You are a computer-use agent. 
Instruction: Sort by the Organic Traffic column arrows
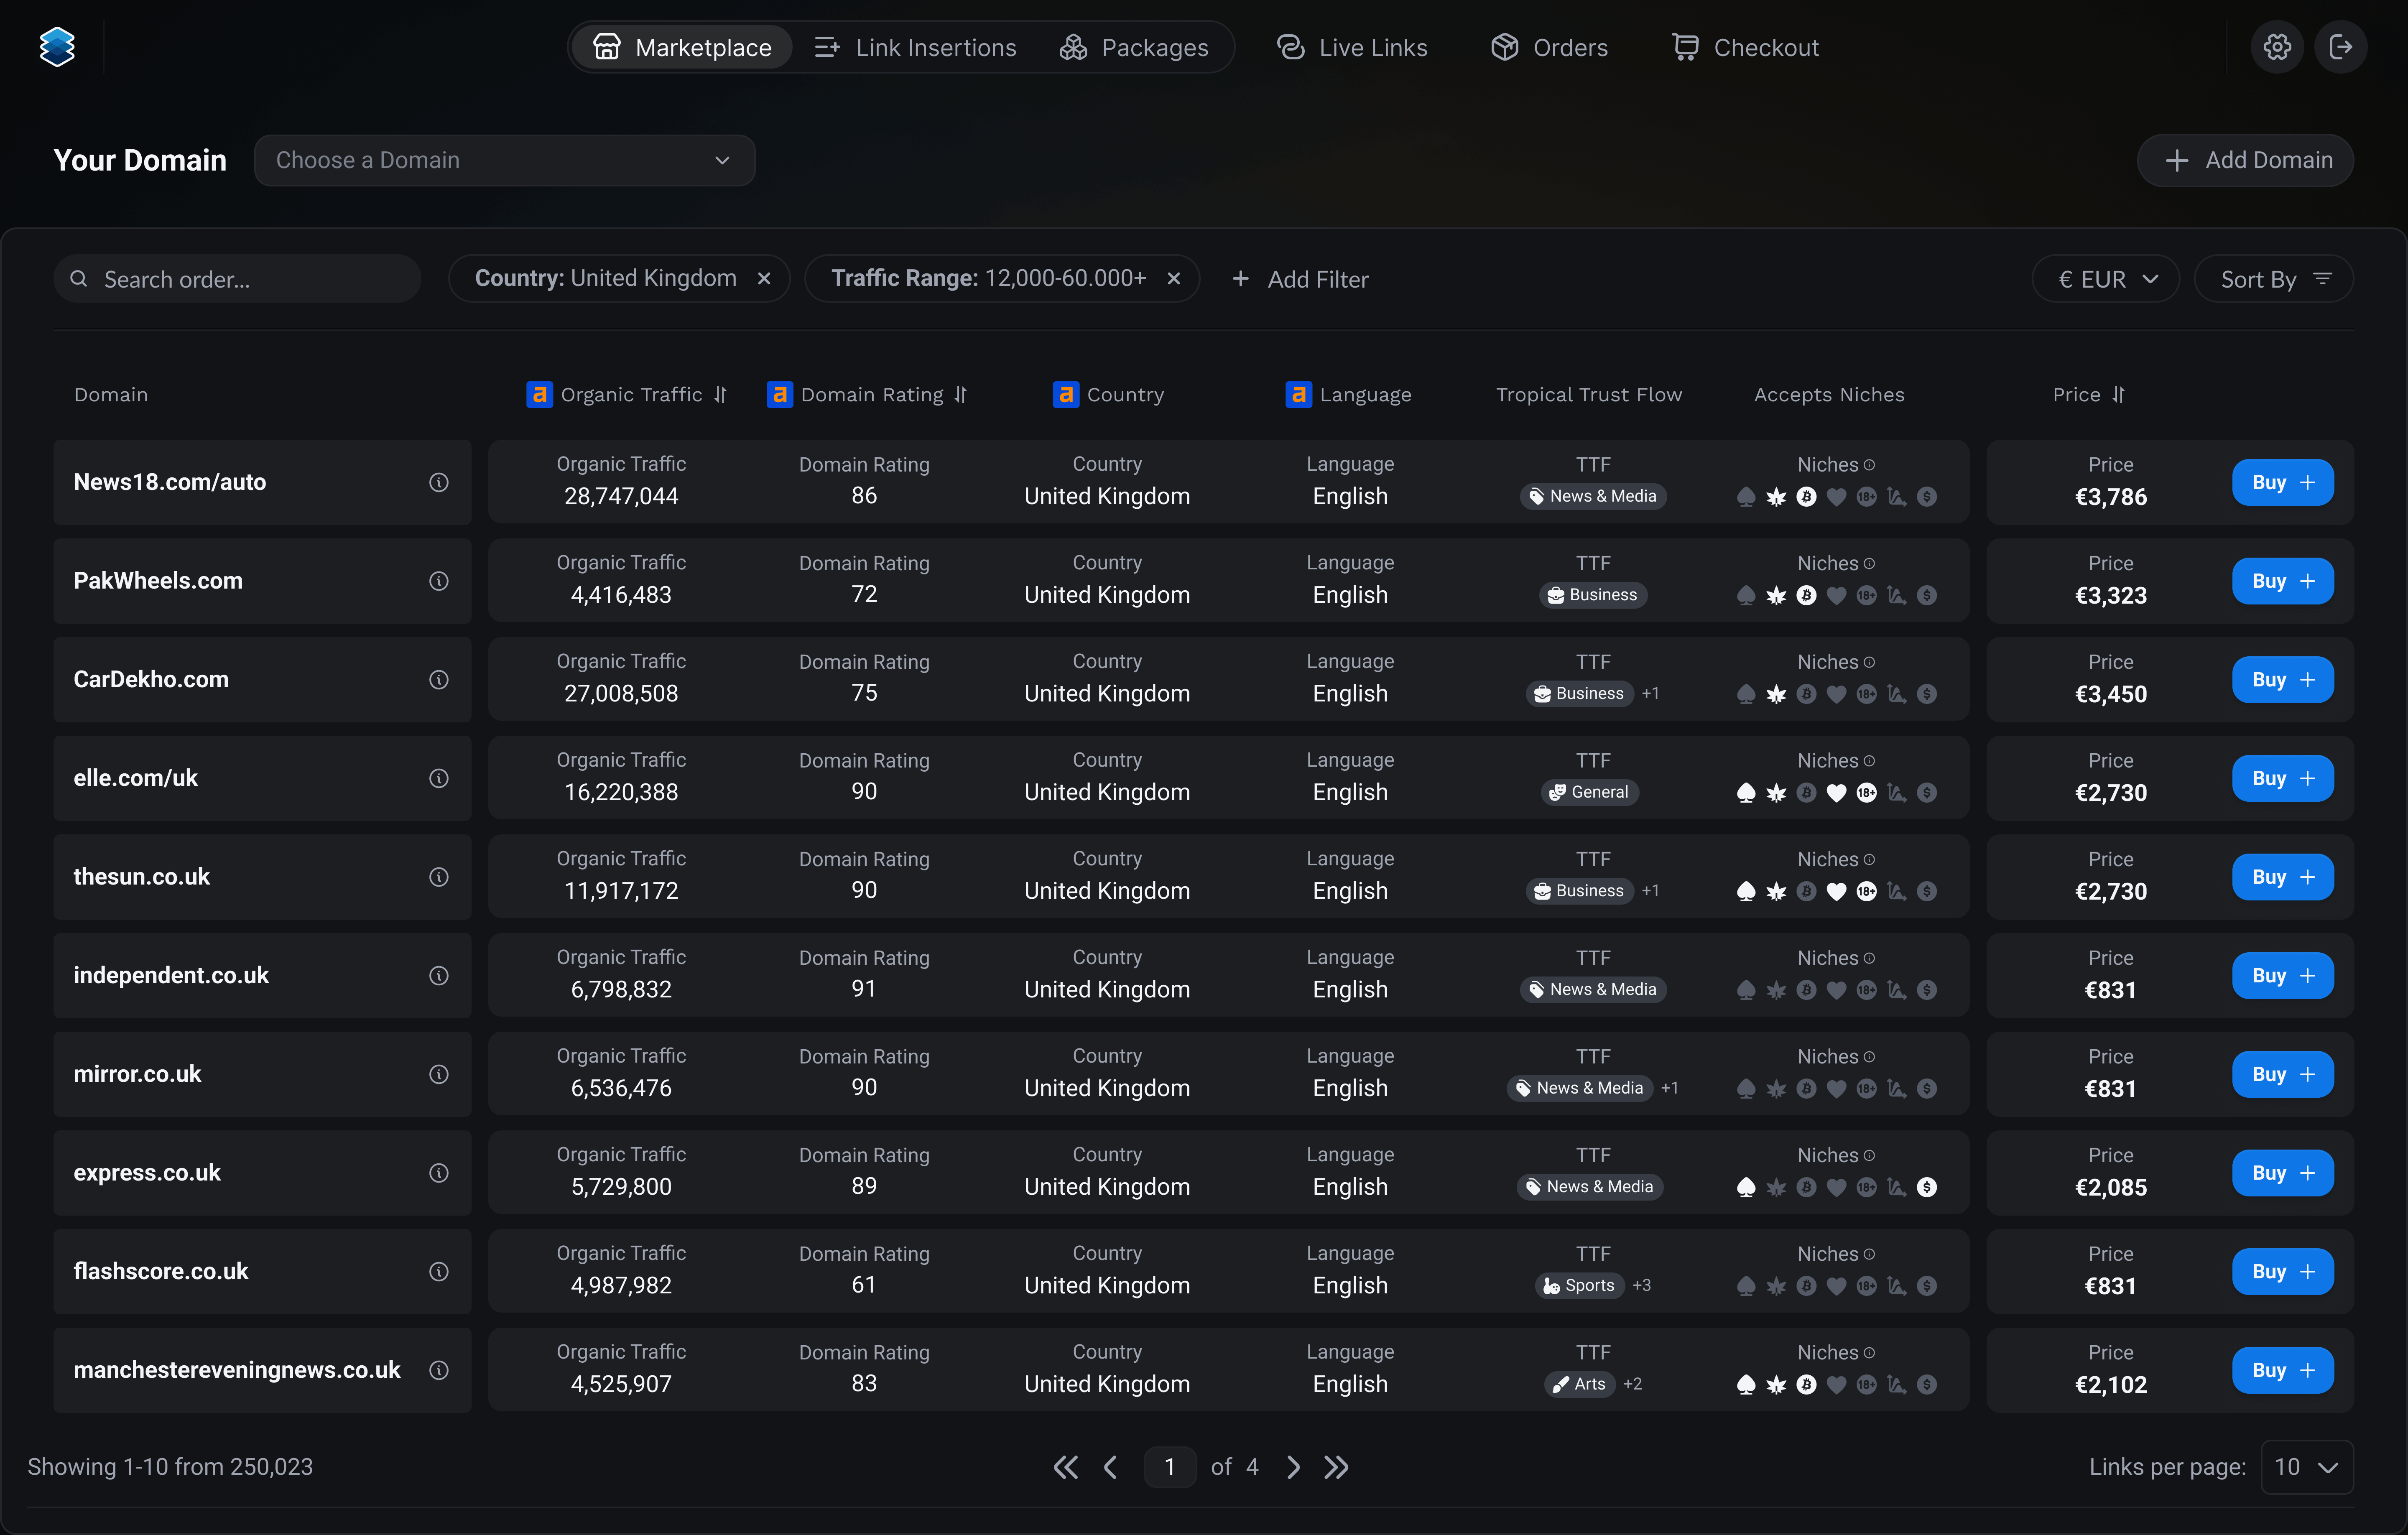(720, 395)
